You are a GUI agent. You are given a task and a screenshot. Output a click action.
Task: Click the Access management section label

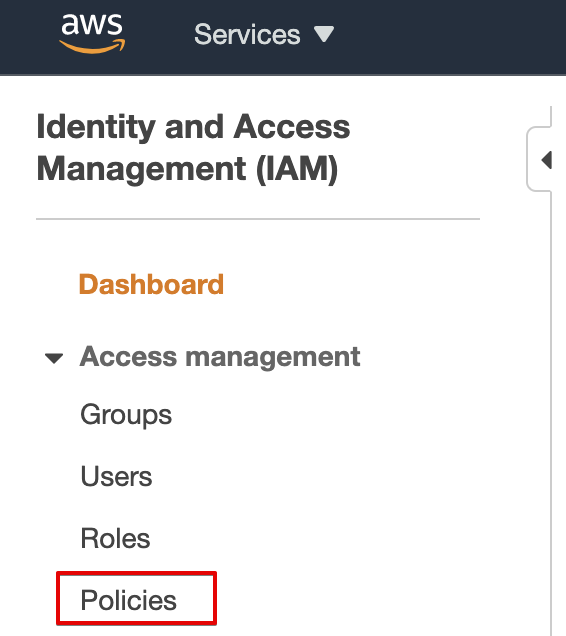(220, 357)
